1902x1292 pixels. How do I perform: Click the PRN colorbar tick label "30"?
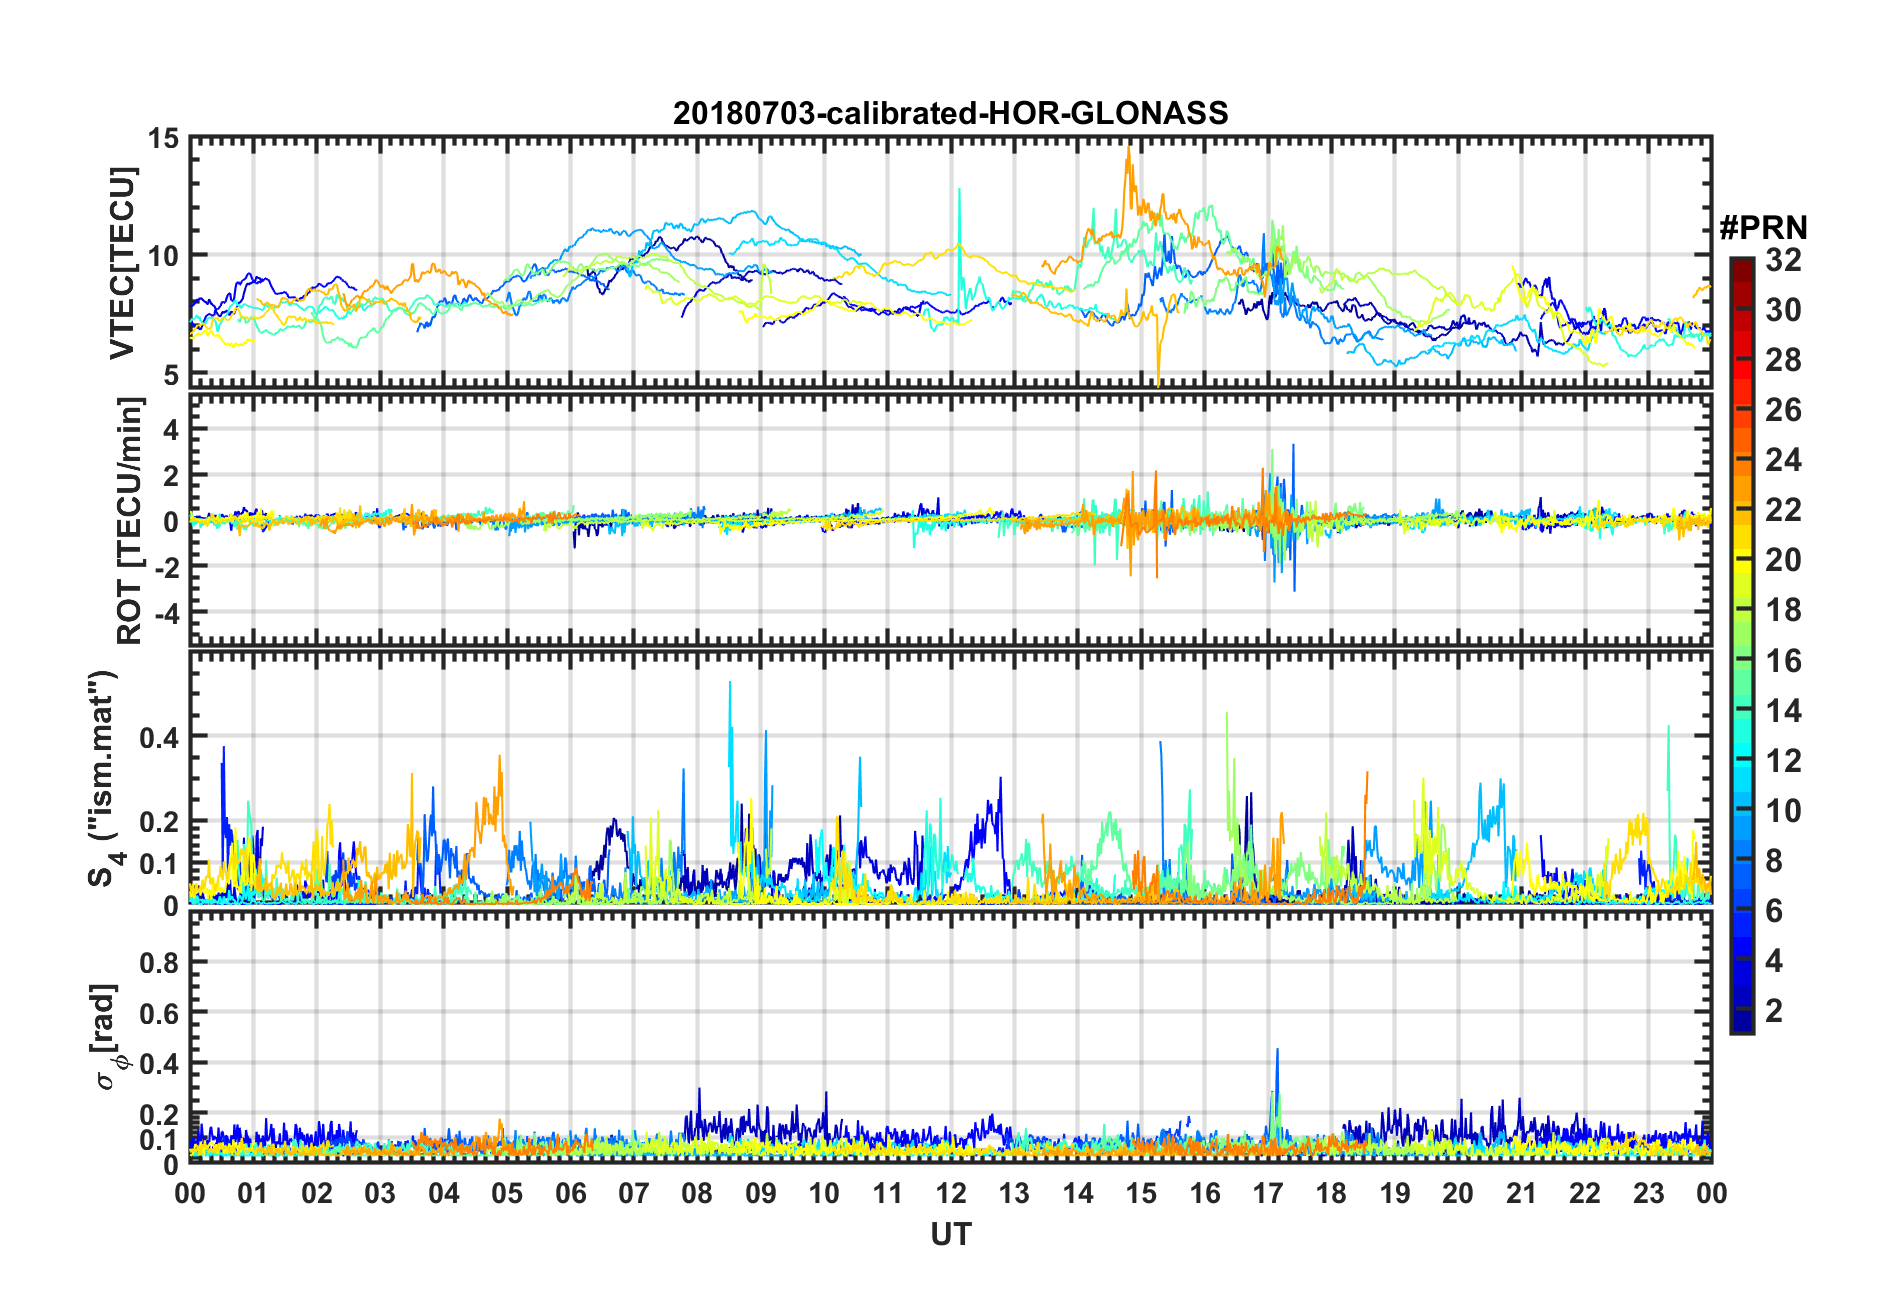tap(1783, 310)
